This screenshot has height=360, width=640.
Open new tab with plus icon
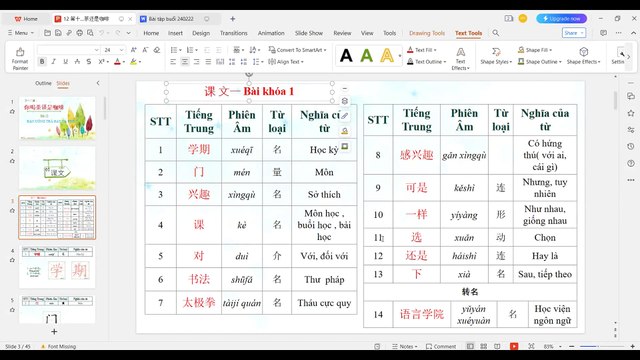[x=233, y=19]
